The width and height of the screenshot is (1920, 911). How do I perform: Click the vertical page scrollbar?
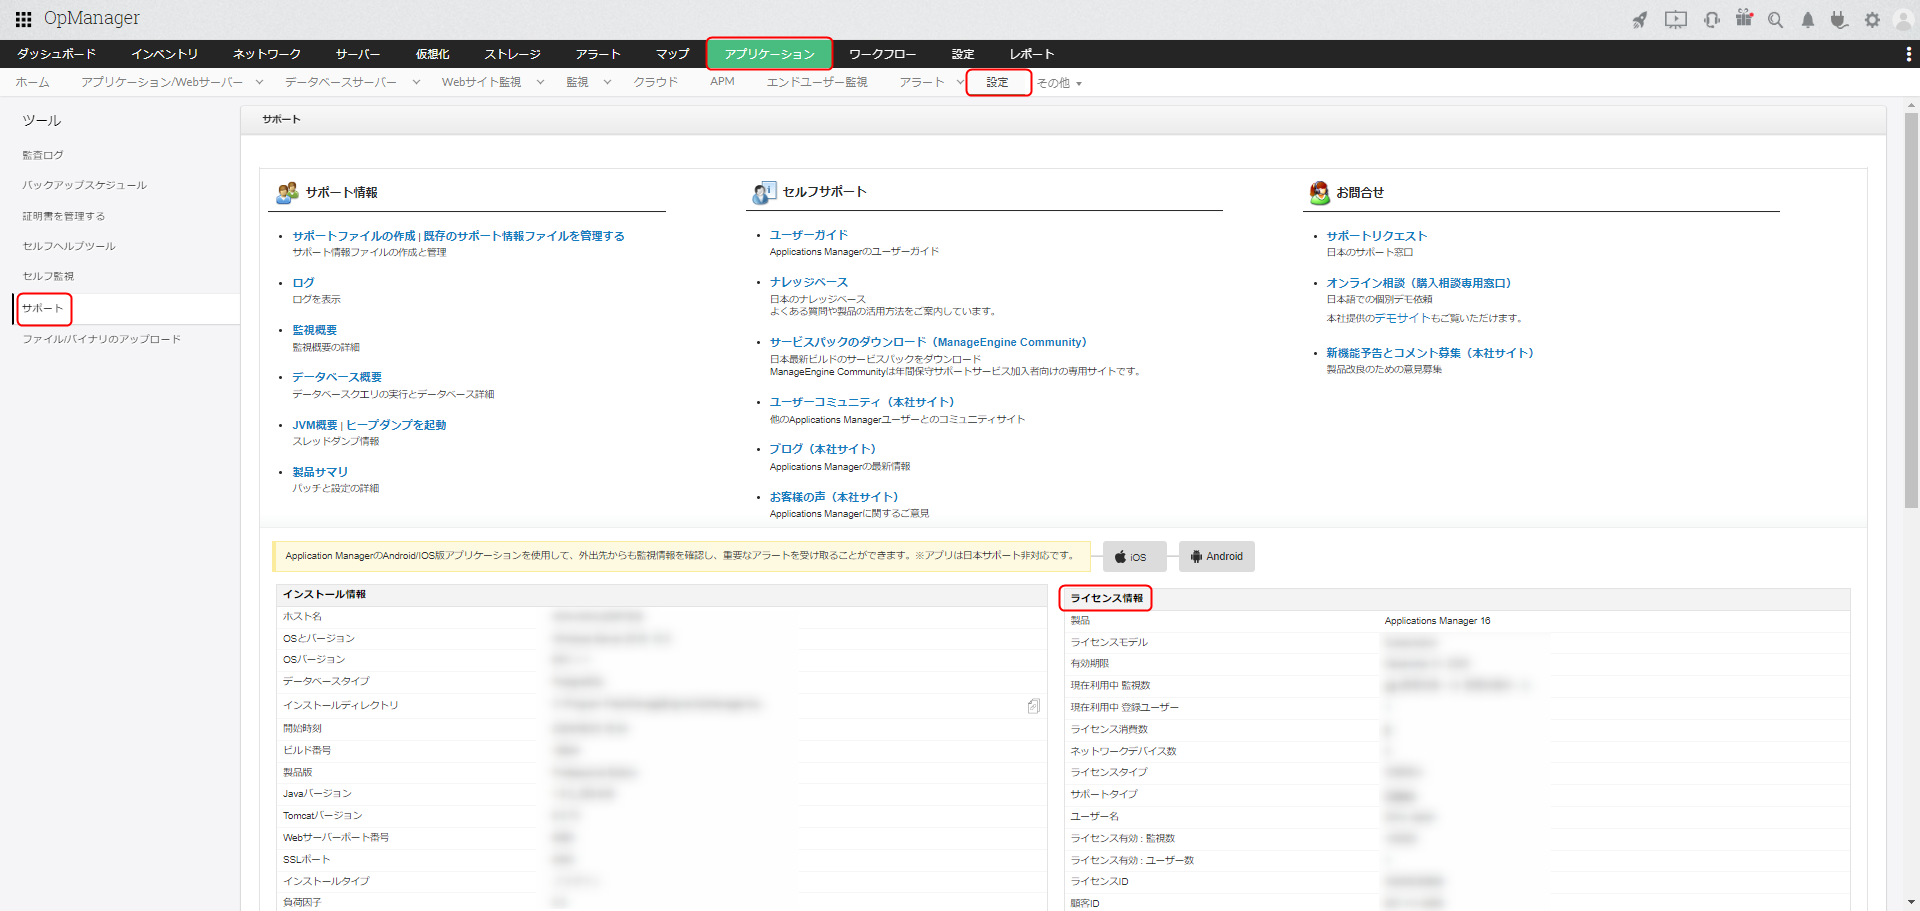coord(1911,310)
